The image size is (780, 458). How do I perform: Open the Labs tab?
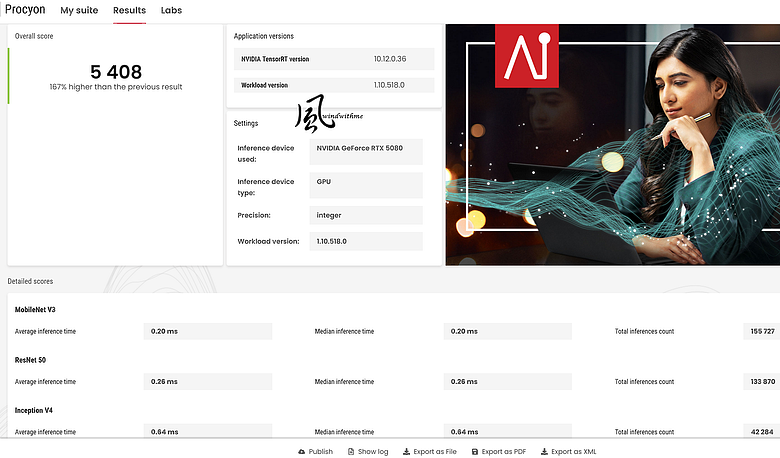click(171, 10)
